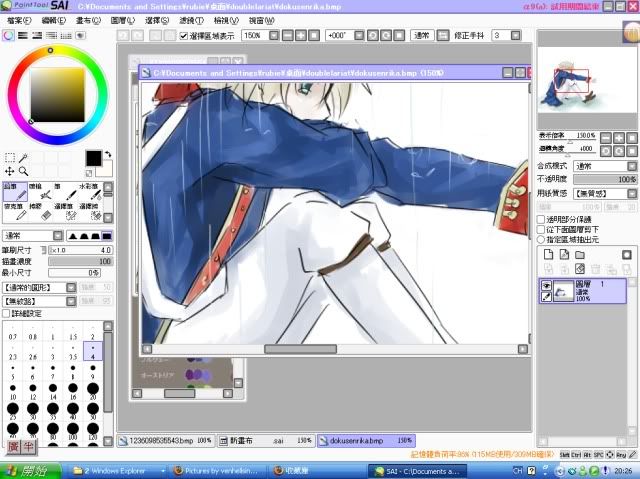Rotate view clockwise in toolbar
This screenshot has height=479, width=640.
coord(386,35)
